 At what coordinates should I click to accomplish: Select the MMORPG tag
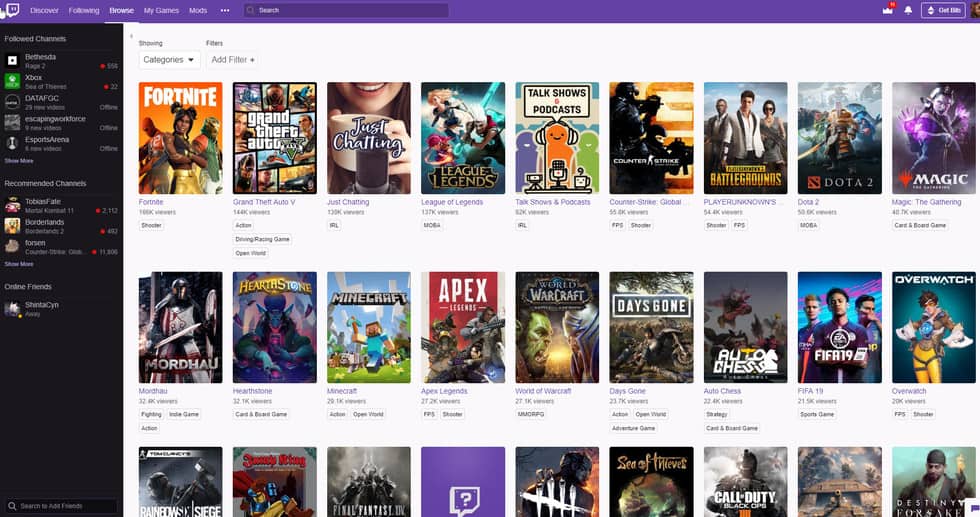coord(531,414)
